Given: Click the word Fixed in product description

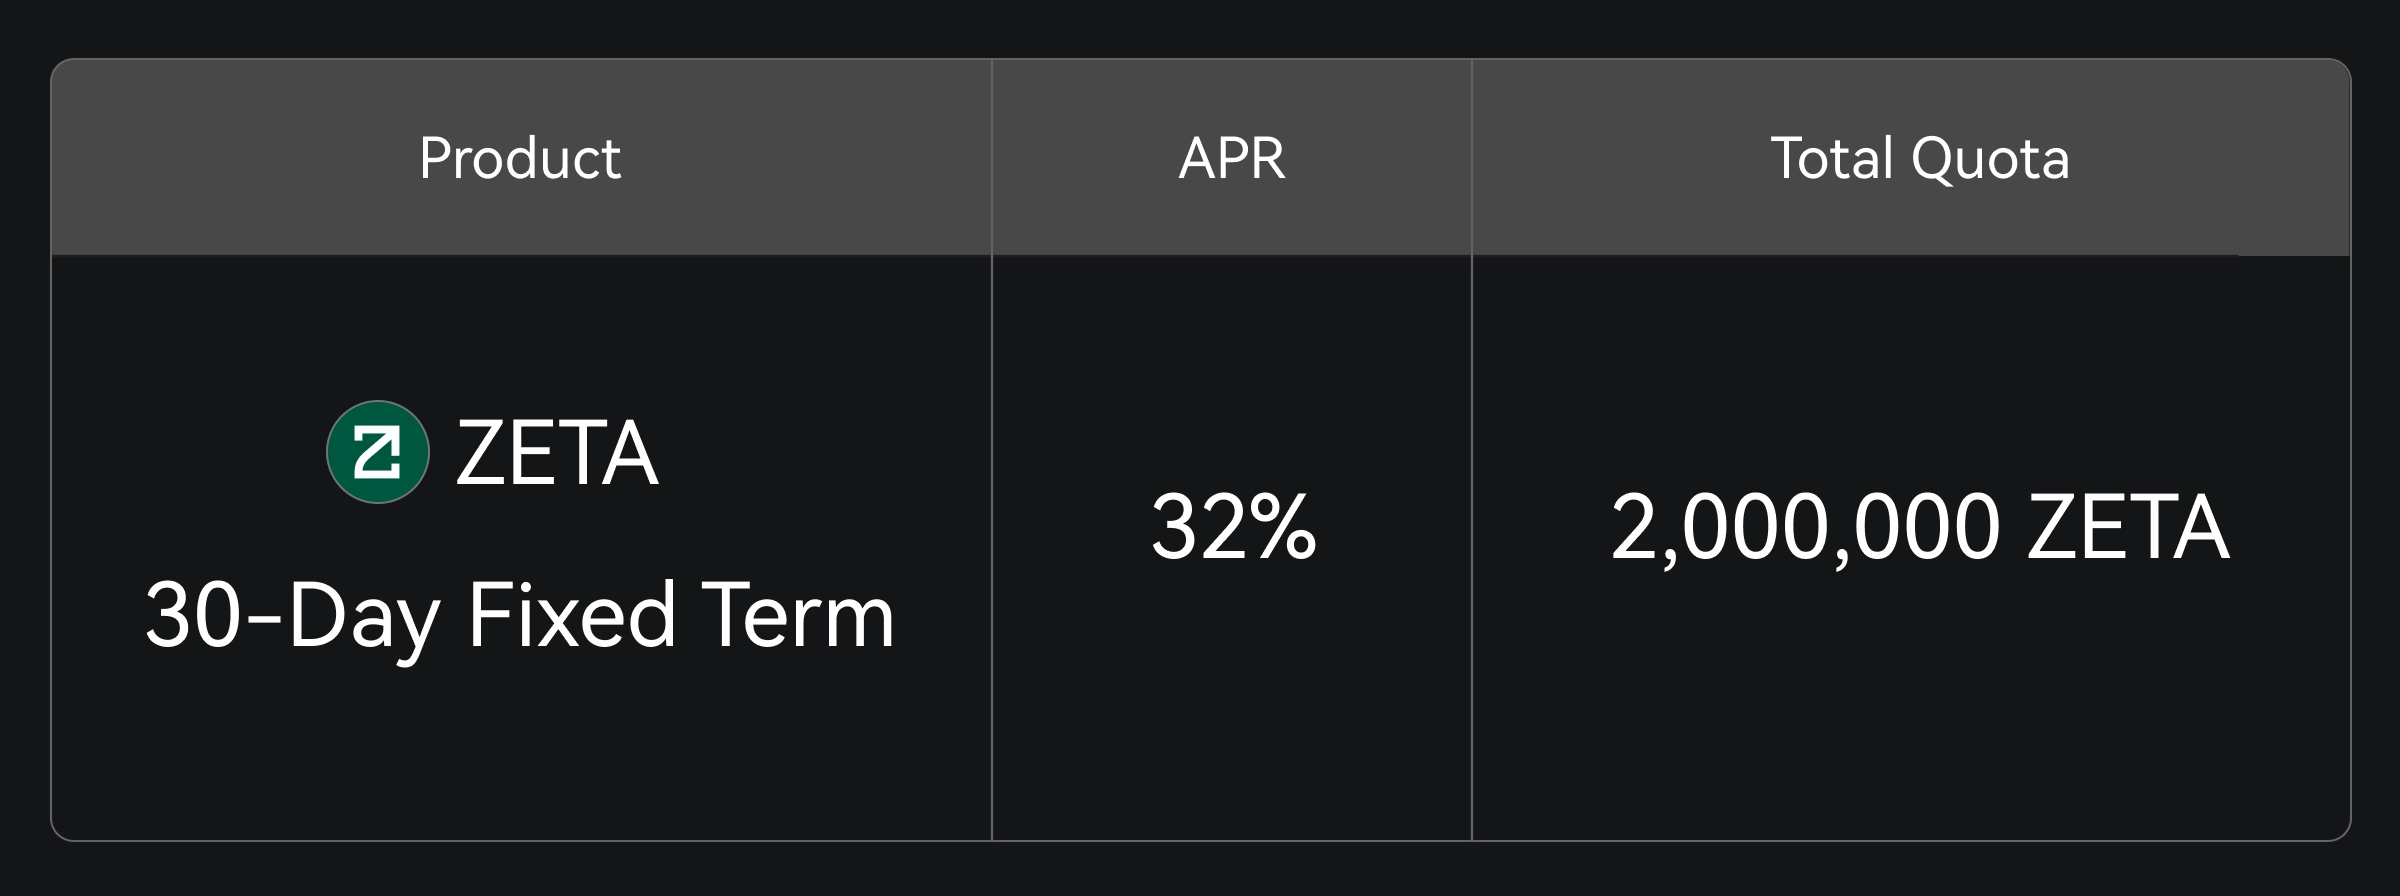Looking at the screenshot, I should [572, 616].
